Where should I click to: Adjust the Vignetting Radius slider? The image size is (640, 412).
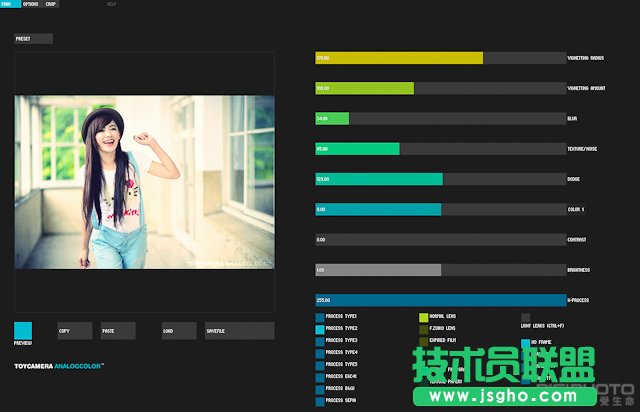click(440, 59)
